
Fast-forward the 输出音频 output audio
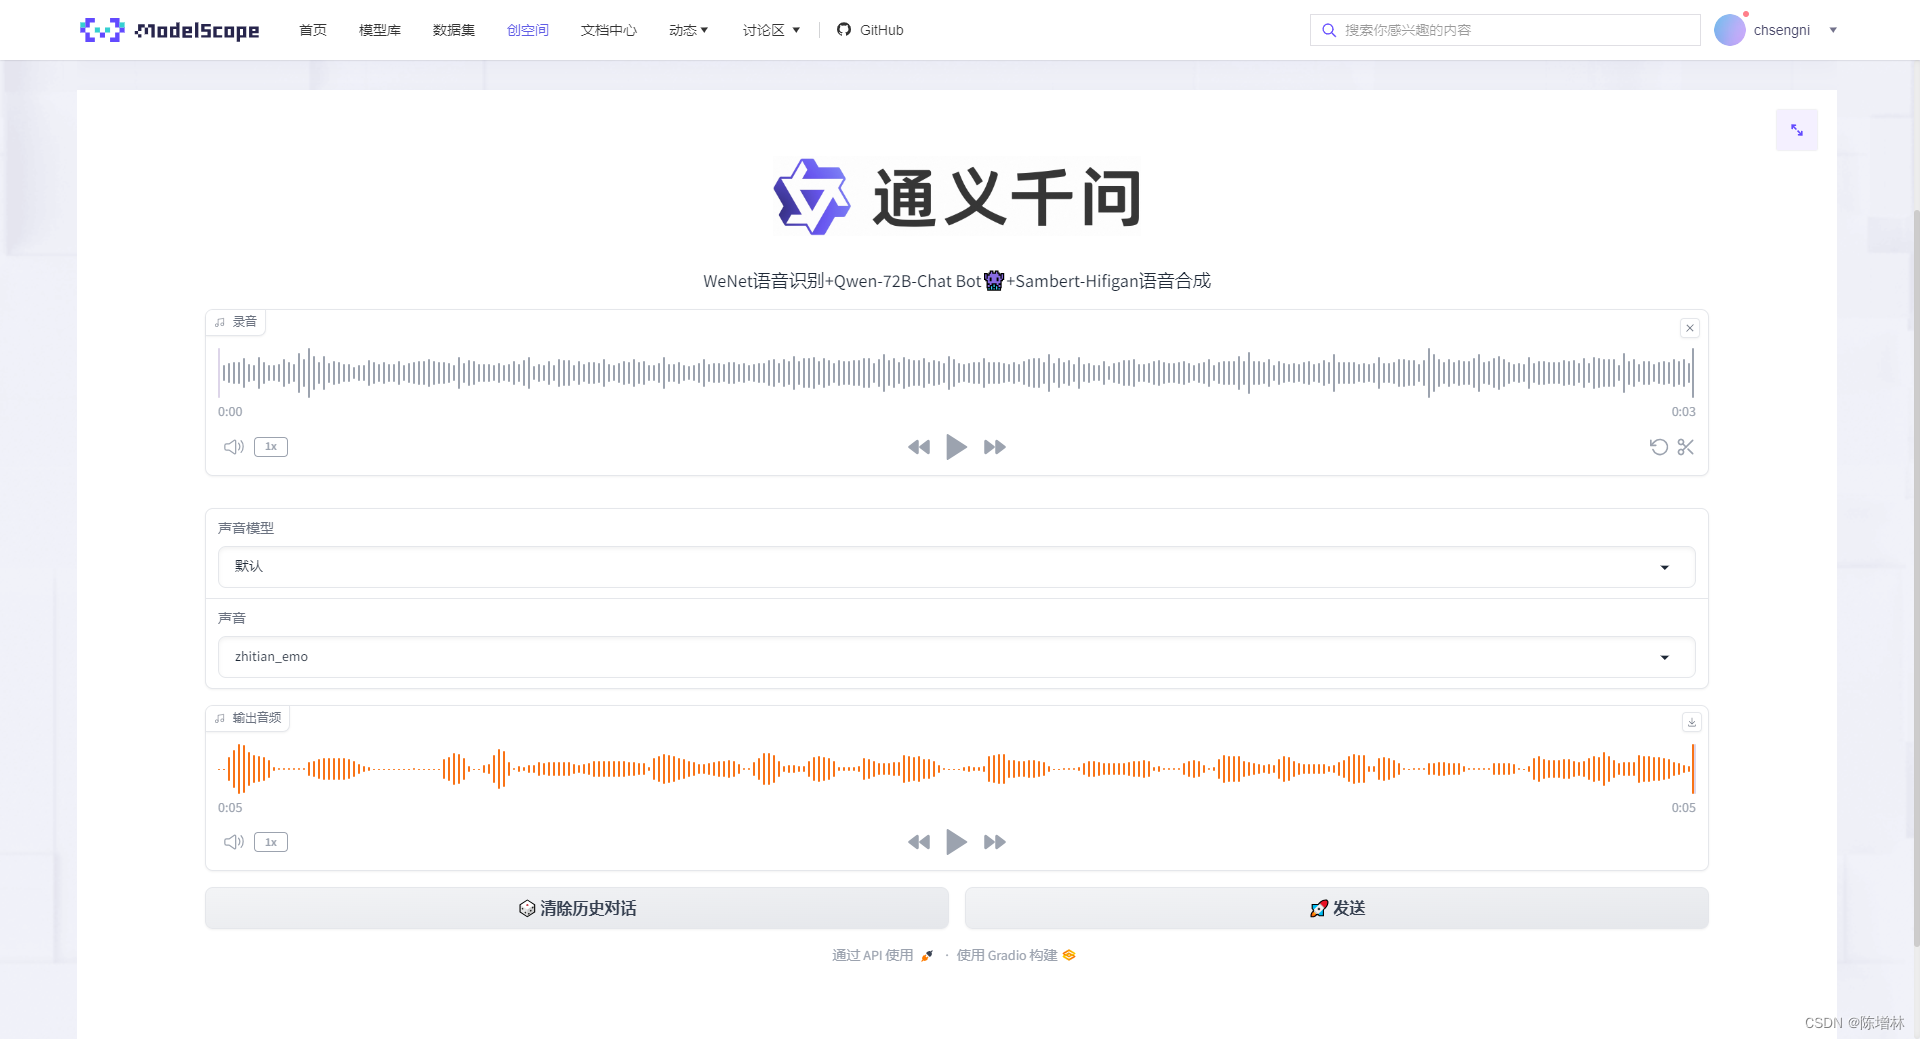(995, 842)
